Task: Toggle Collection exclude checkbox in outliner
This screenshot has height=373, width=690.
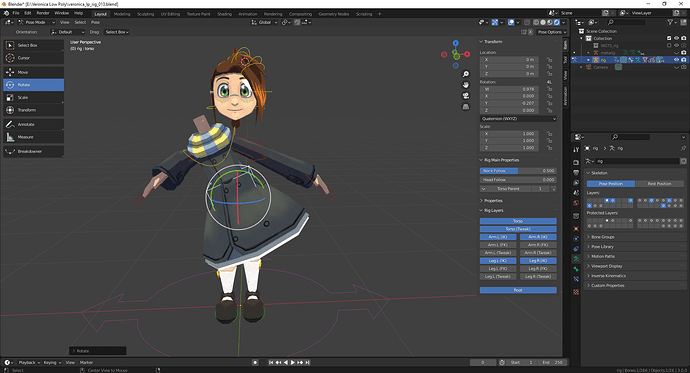Action: [669, 38]
